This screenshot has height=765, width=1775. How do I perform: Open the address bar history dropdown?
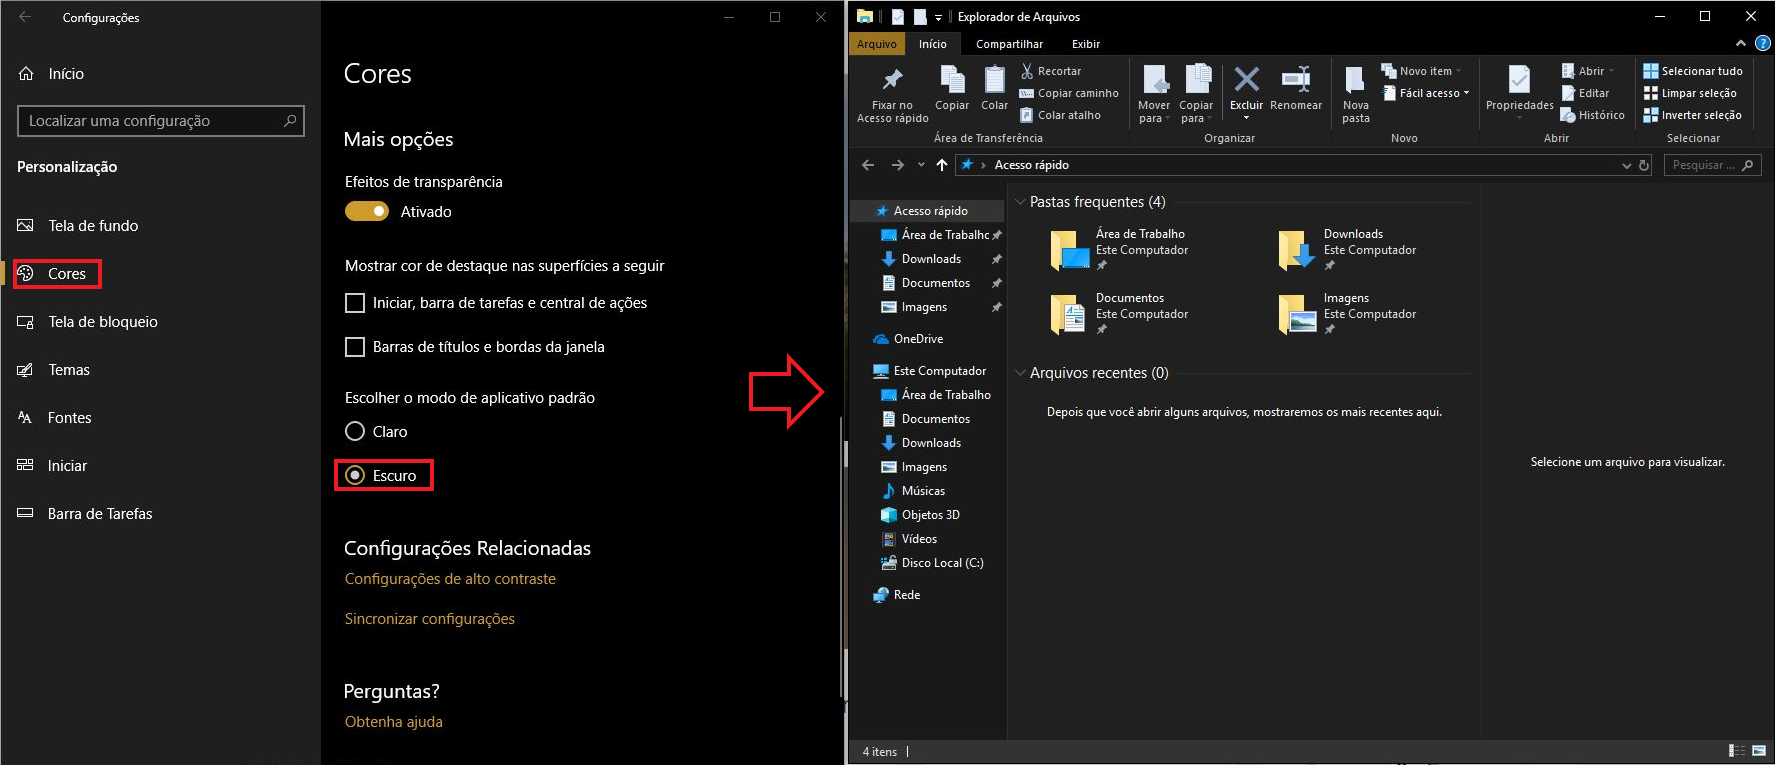(1627, 165)
